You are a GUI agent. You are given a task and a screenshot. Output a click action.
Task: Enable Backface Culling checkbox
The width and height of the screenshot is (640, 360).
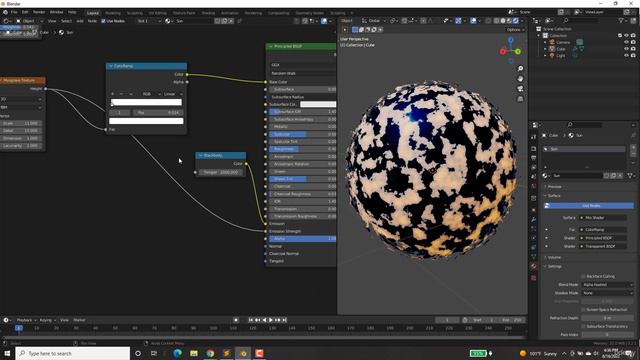click(583, 276)
